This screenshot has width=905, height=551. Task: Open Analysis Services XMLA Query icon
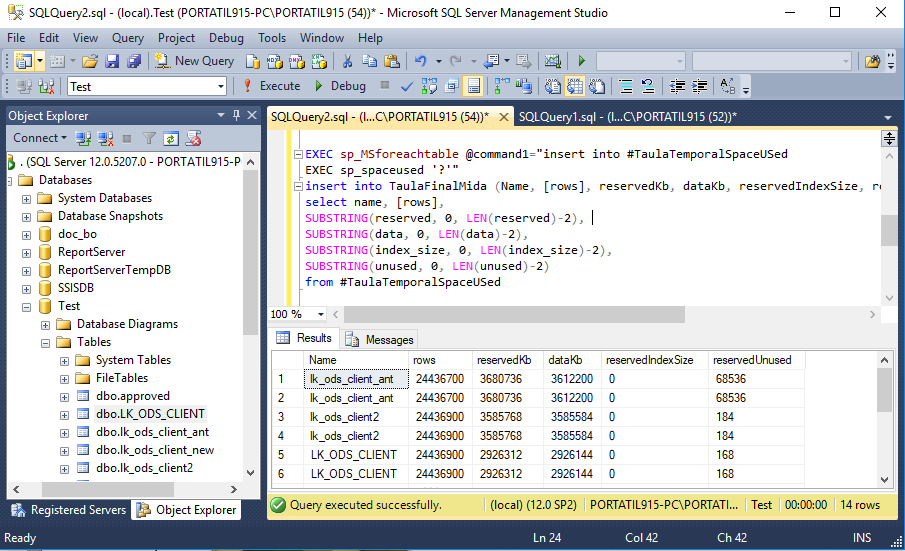(319, 61)
